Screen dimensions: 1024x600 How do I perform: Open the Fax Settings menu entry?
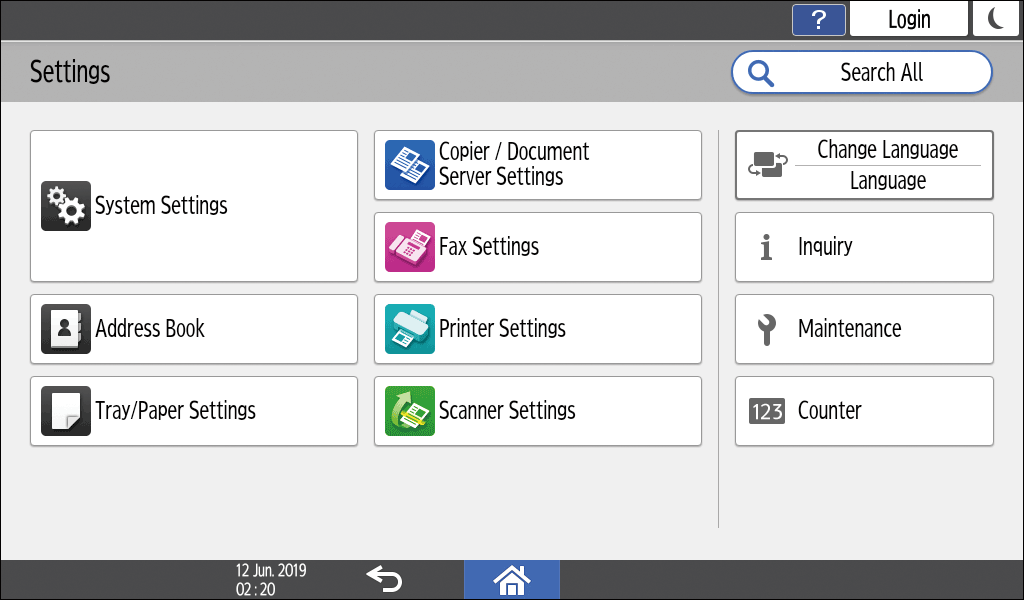click(538, 247)
